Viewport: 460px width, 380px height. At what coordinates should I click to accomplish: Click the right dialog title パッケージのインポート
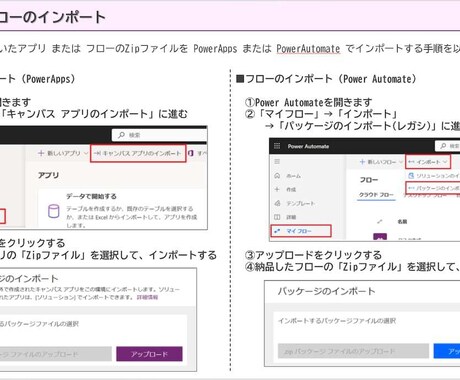coord(326,291)
